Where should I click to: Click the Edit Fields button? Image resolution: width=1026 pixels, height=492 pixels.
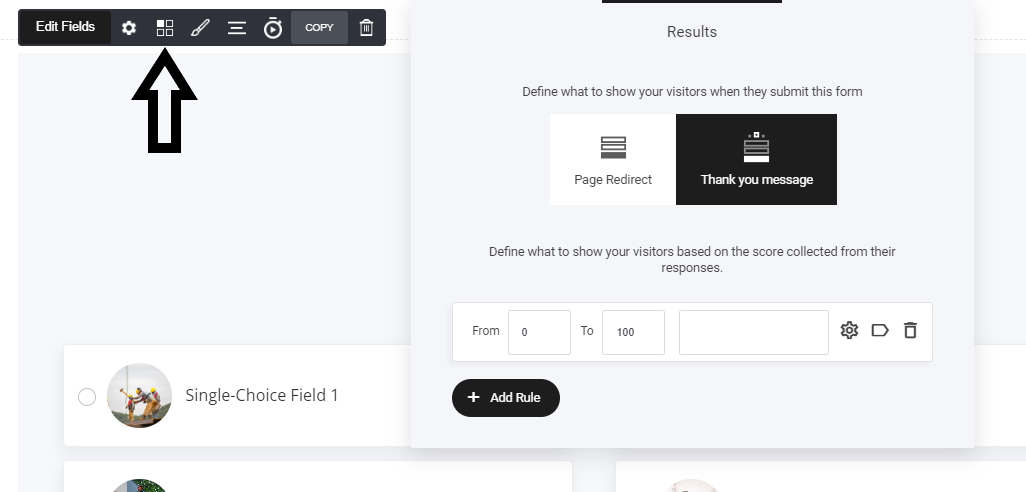(65, 27)
